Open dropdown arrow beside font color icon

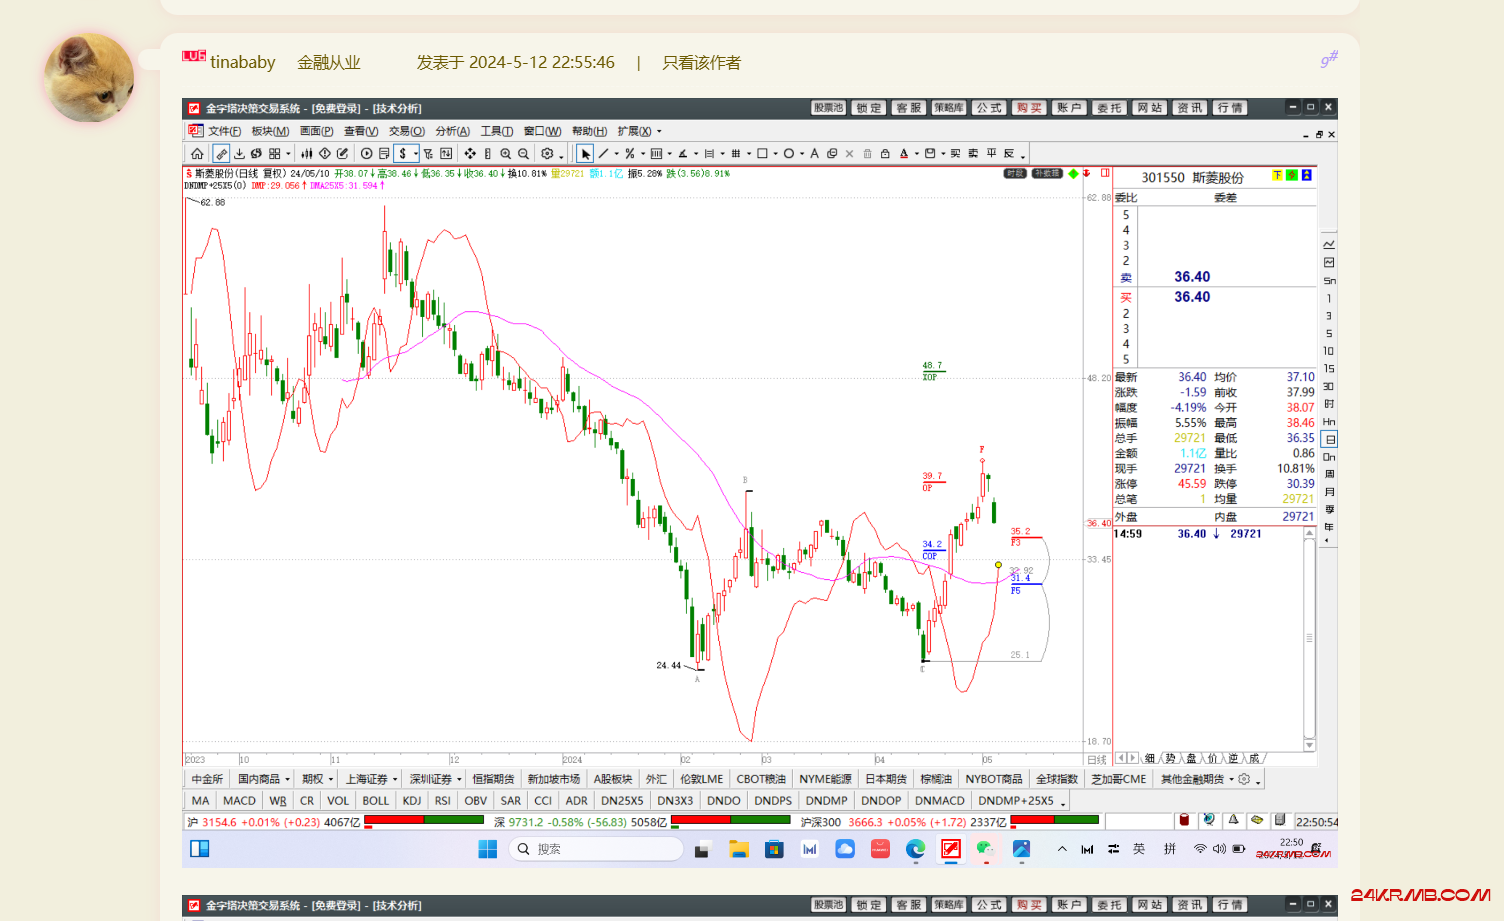tap(916, 154)
